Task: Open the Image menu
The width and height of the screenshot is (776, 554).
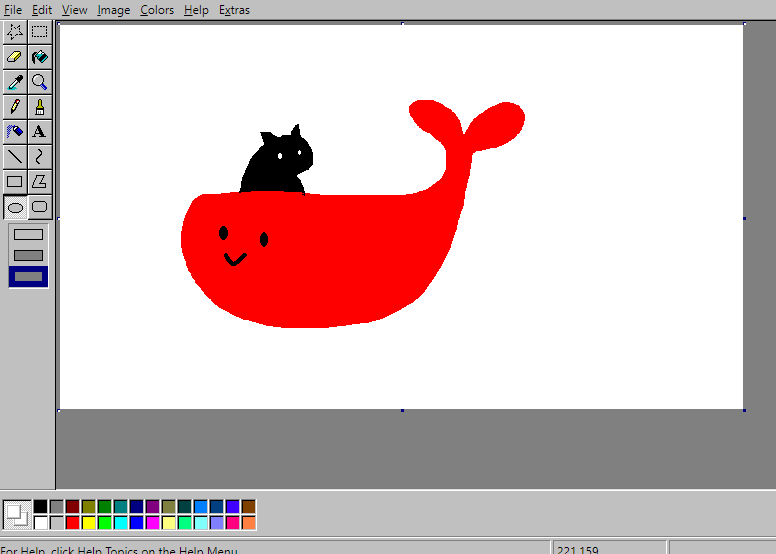Action: (113, 10)
